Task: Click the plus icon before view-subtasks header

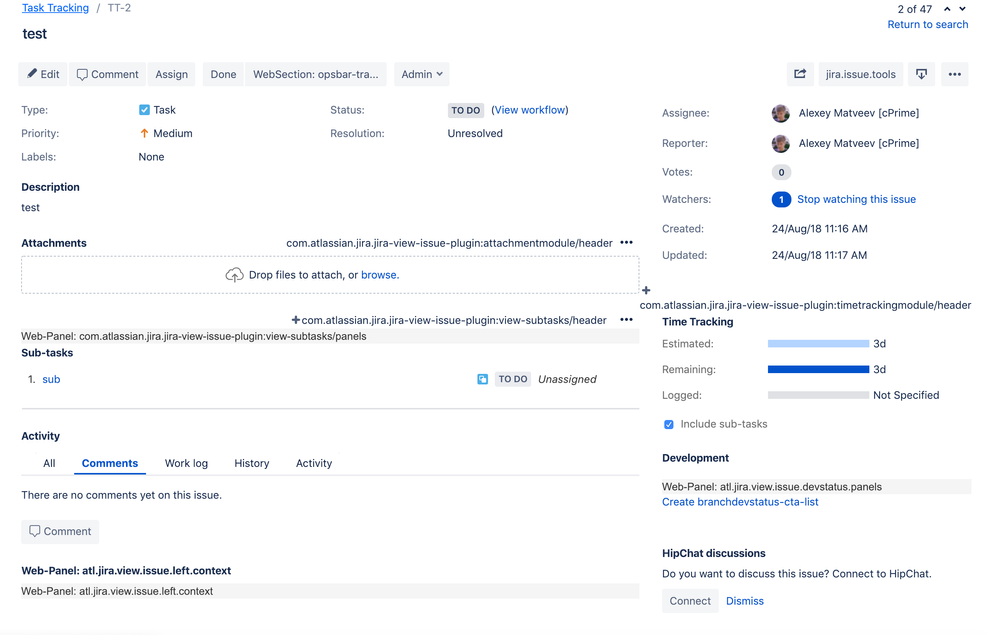Action: click(295, 320)
